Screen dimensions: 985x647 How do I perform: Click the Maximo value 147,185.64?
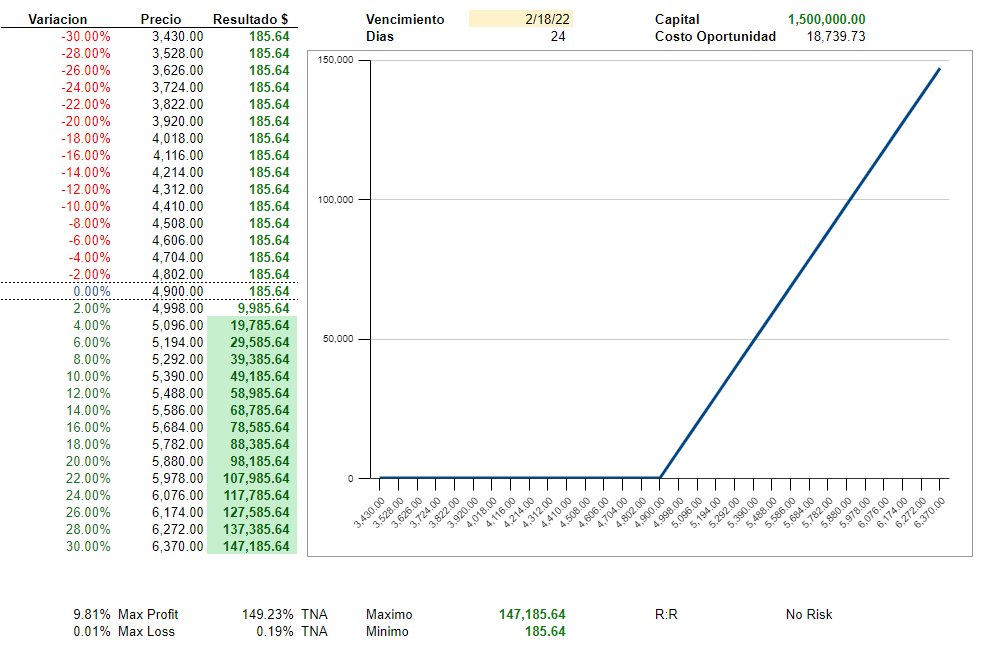click(532, 614)
